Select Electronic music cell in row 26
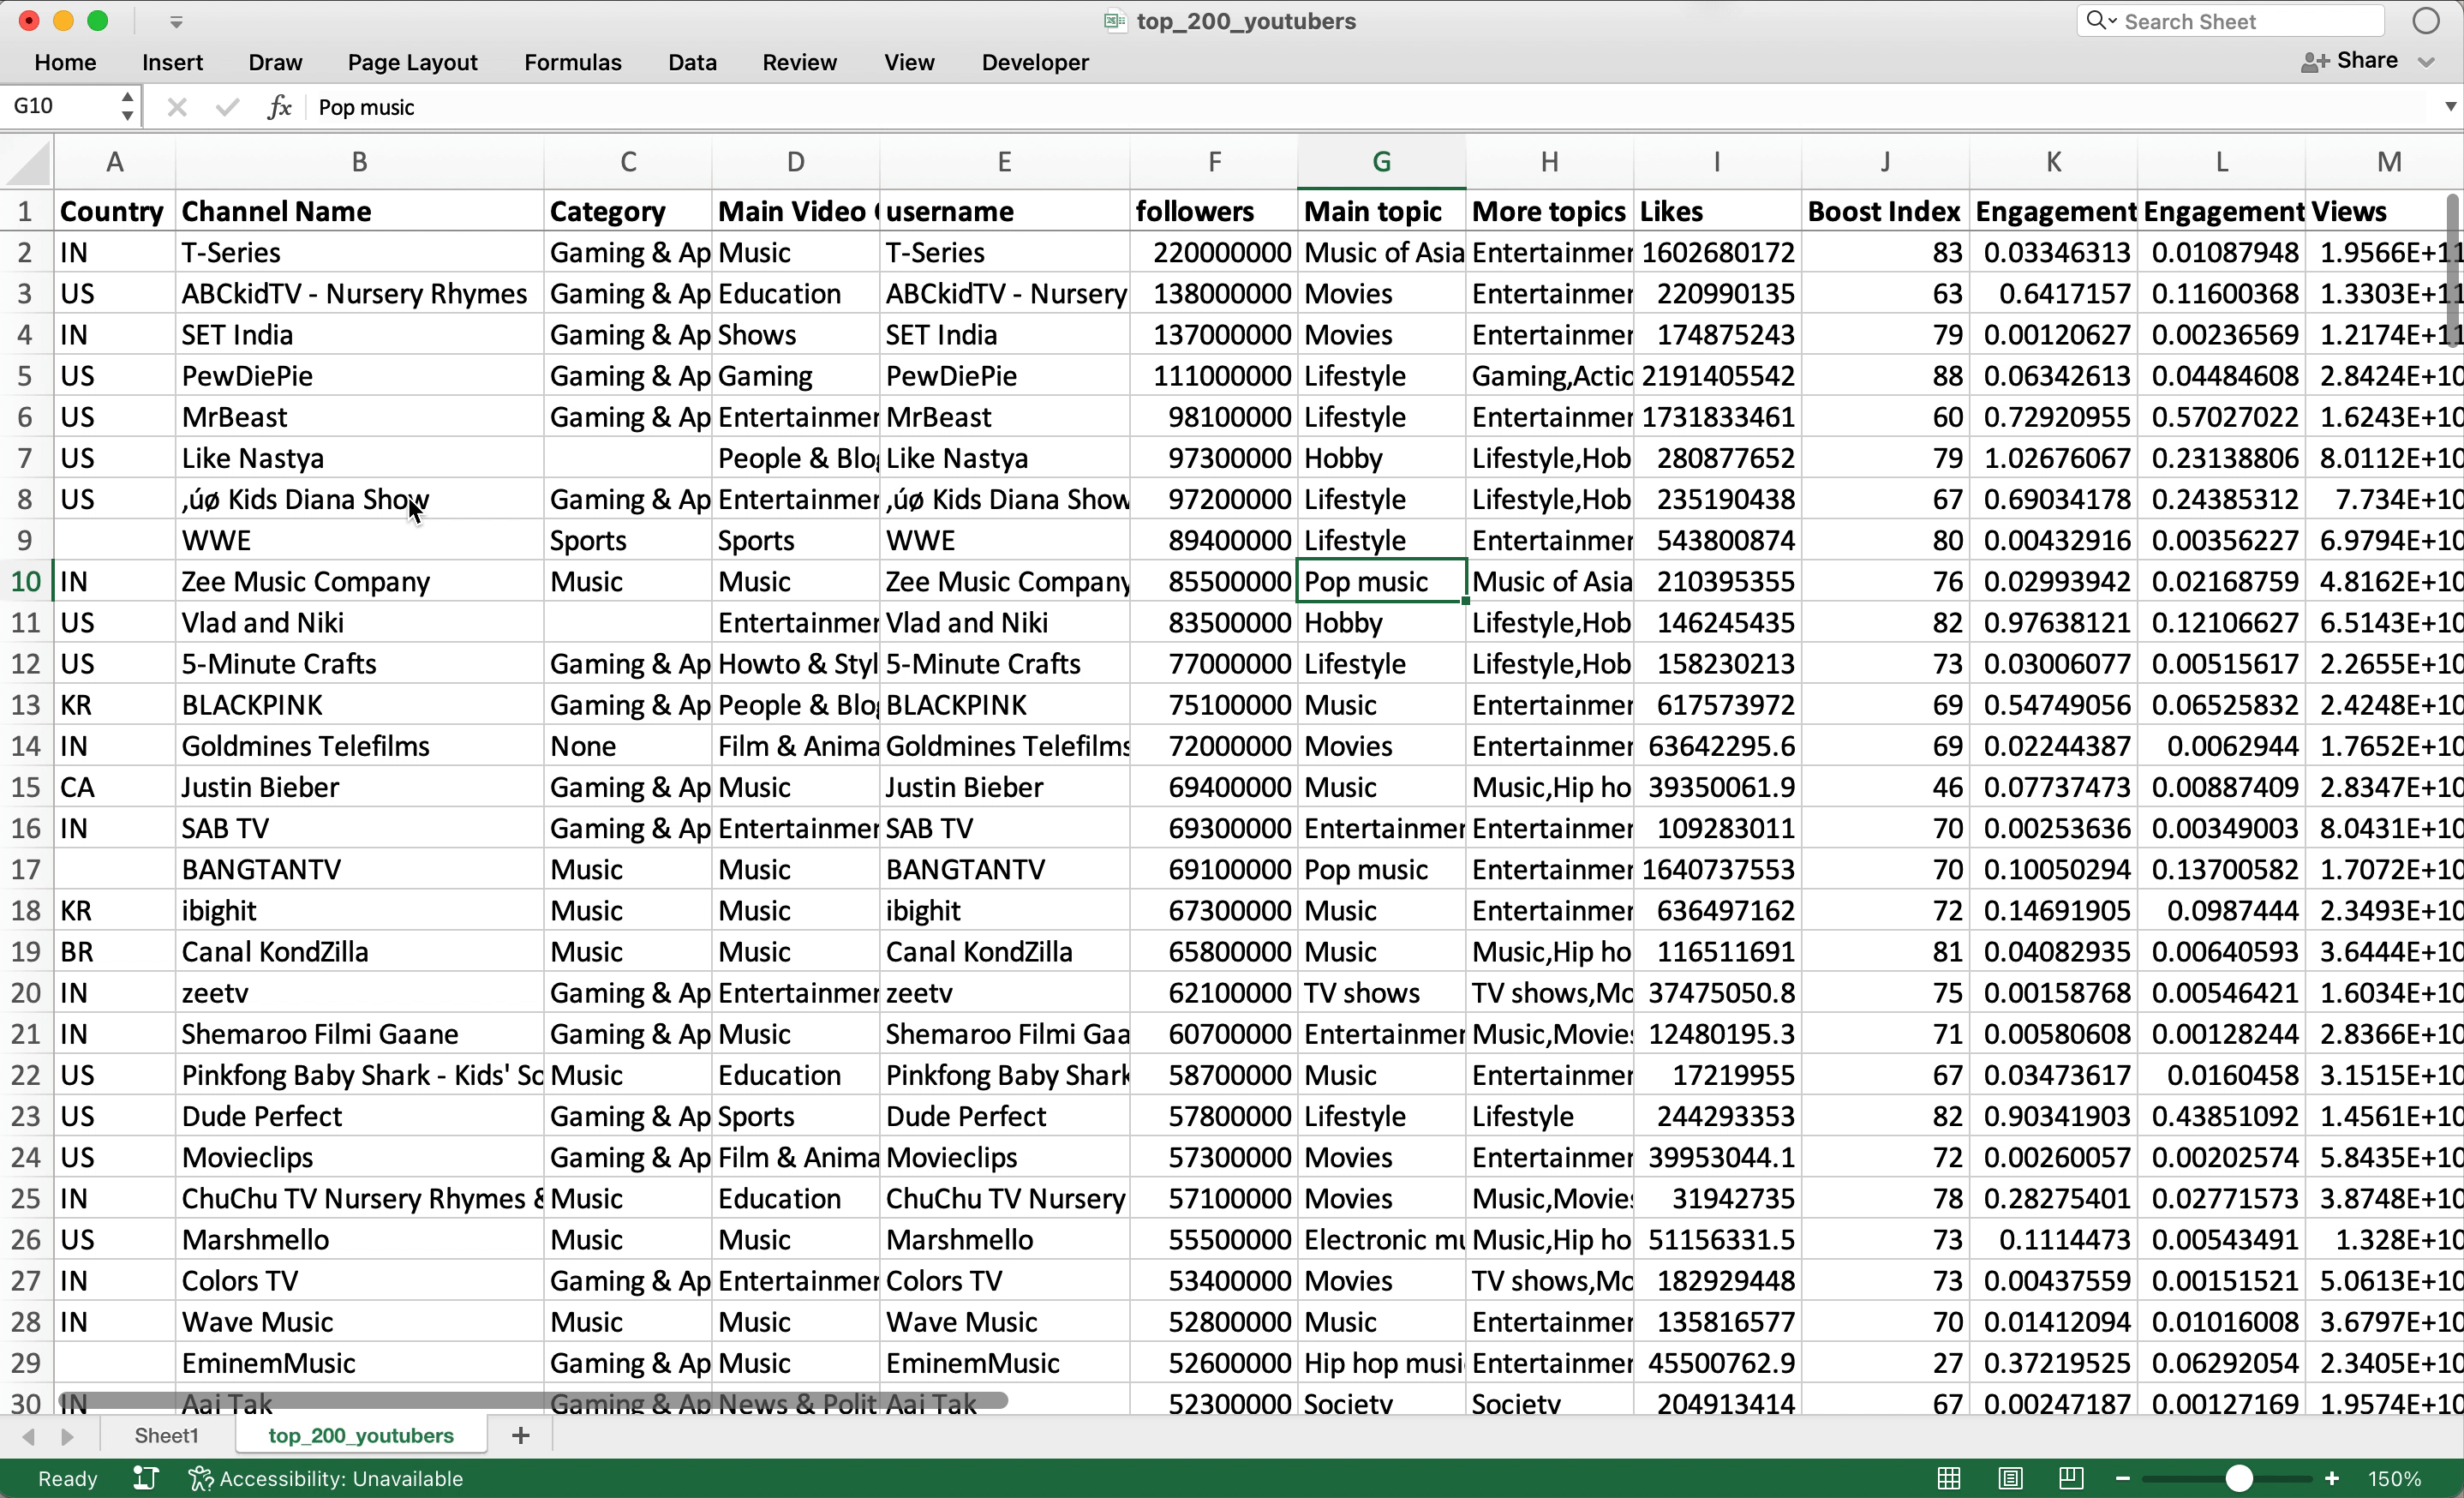 (x=1381, y=1239)
